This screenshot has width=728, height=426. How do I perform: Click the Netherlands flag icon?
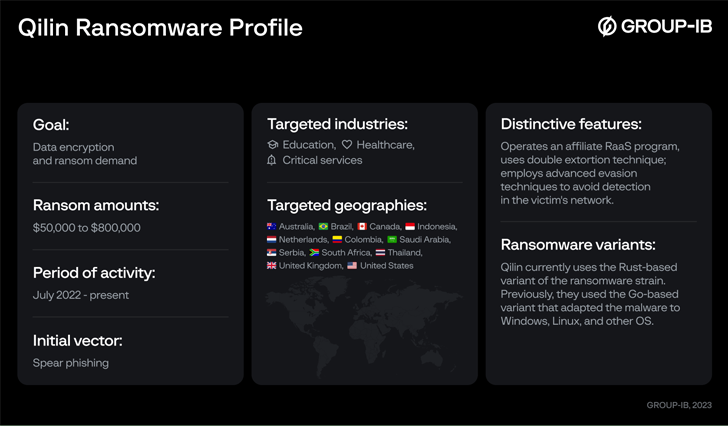point(272,240)
